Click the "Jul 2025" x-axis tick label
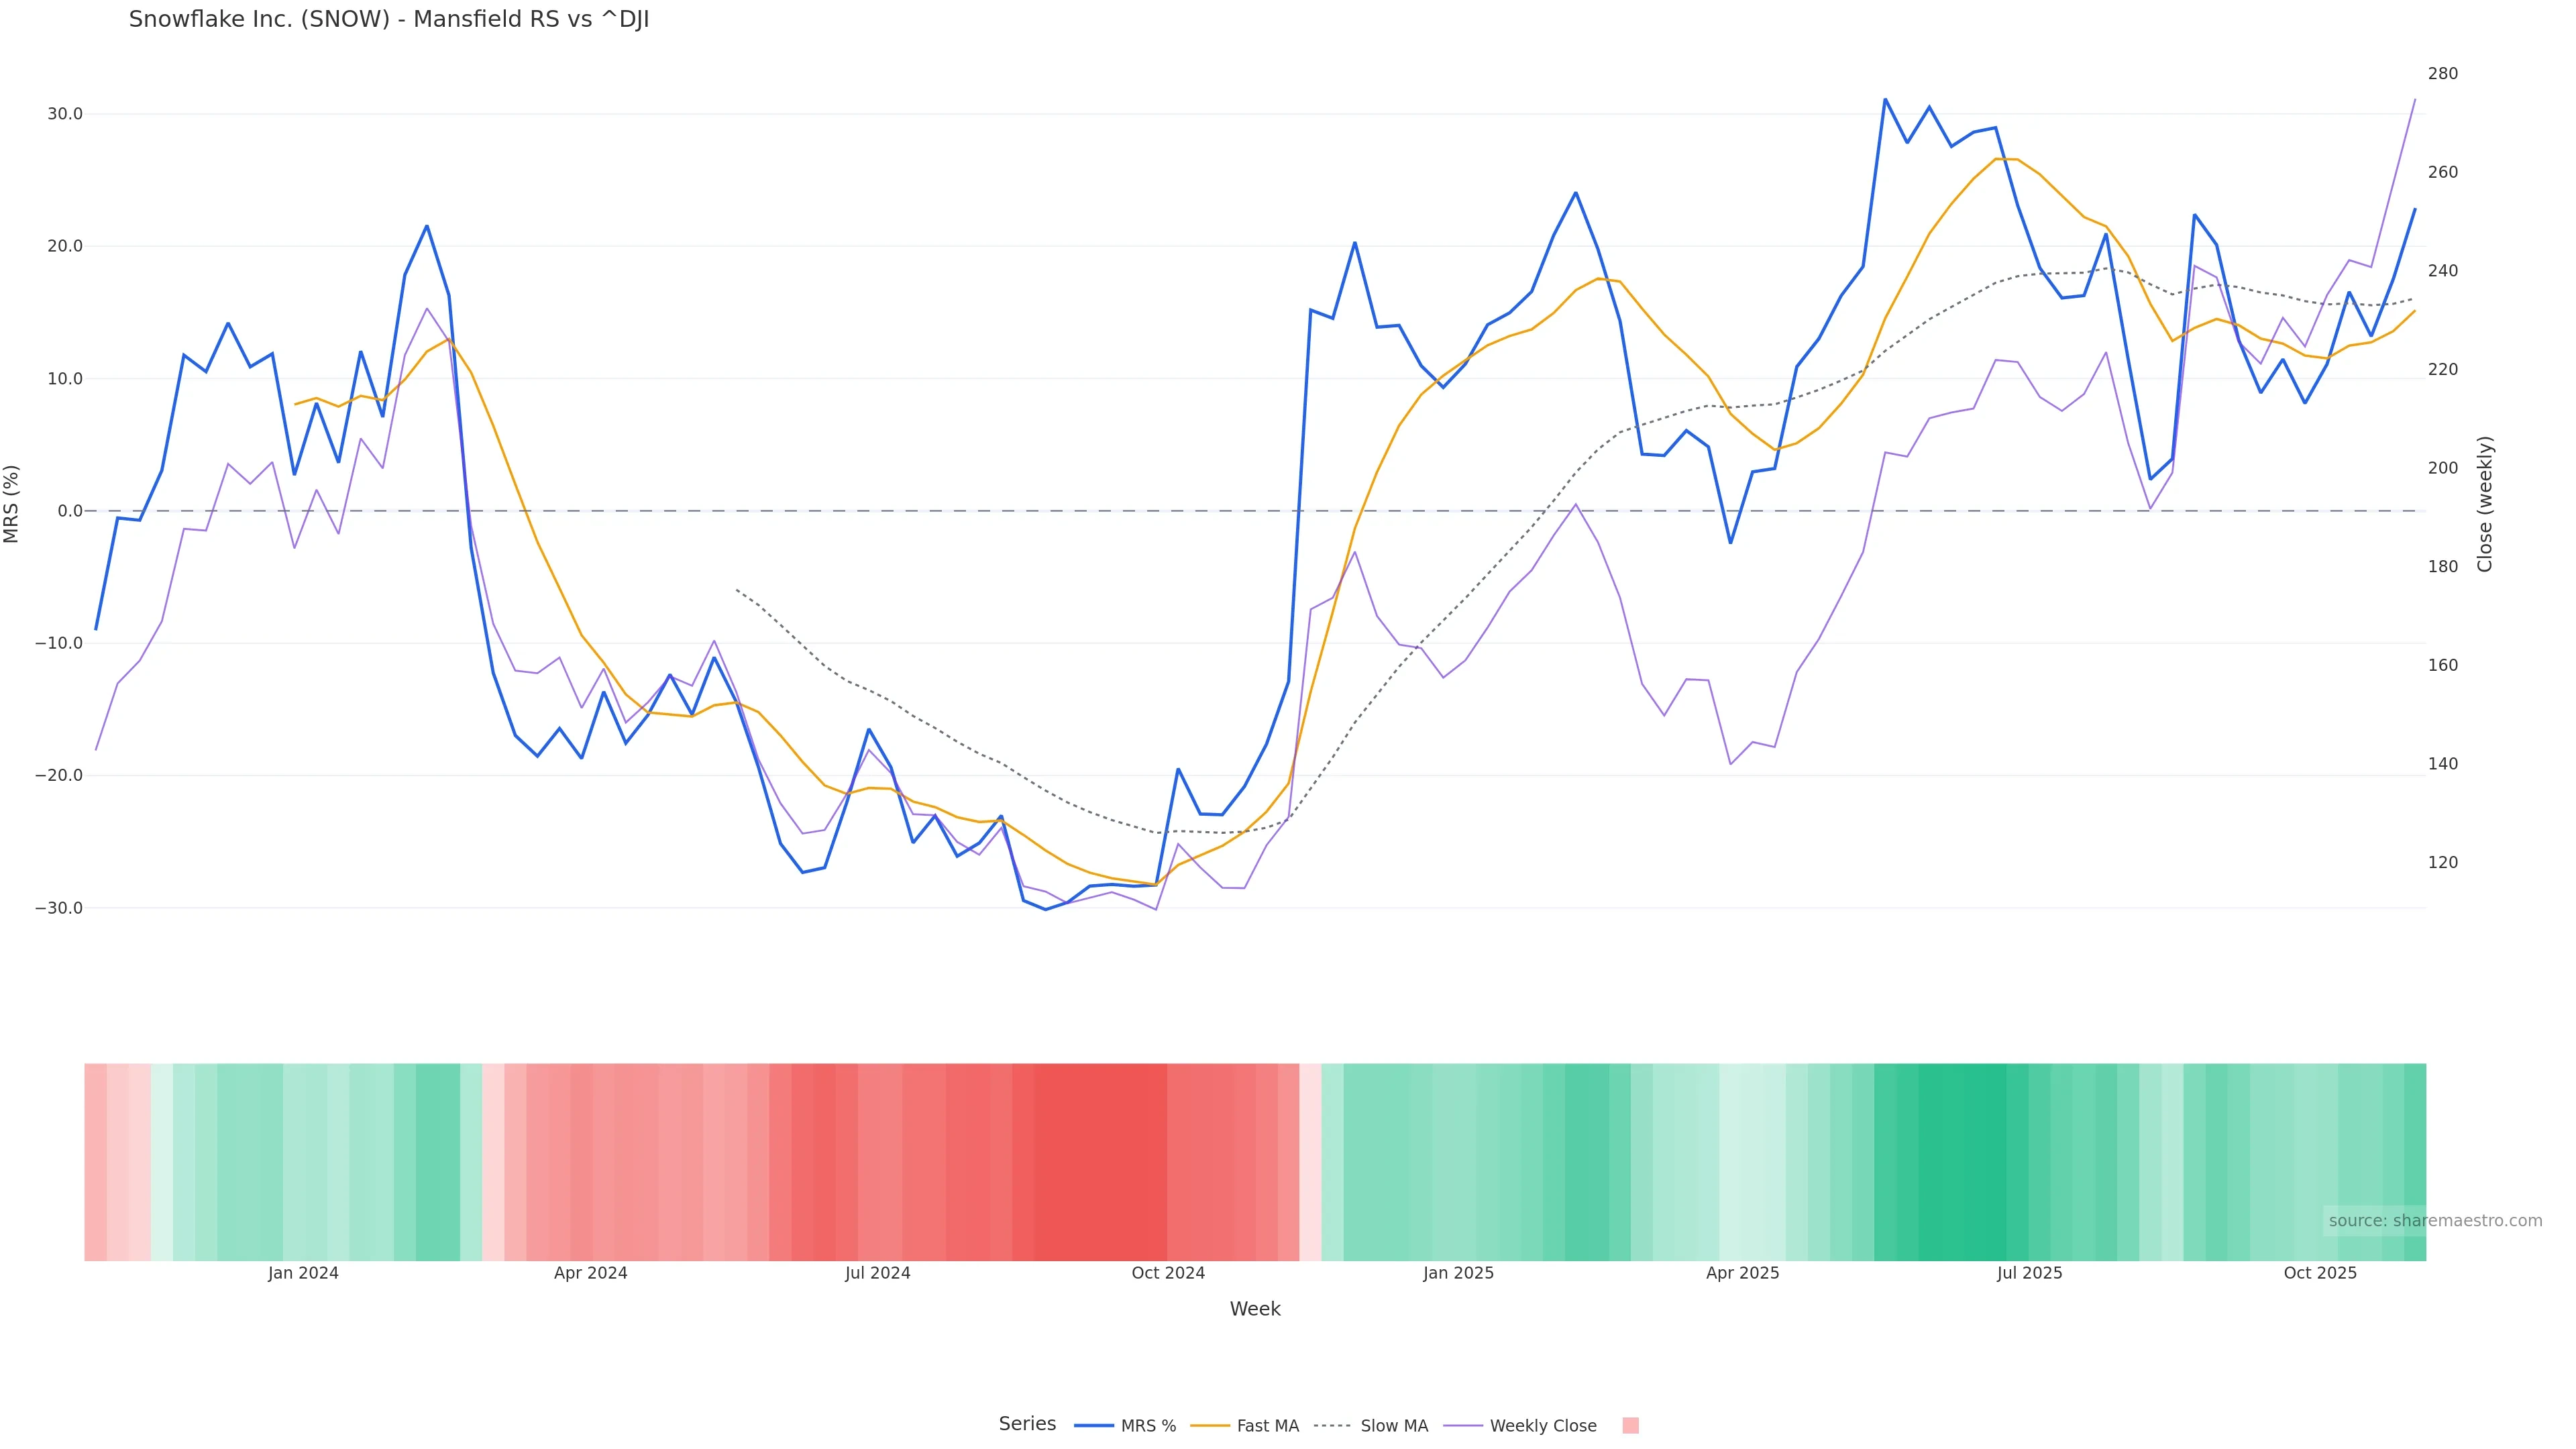Image resolution: width=2576 pixels, height=1449 pixels. pyautogui.click(x=2029, y=1273)
